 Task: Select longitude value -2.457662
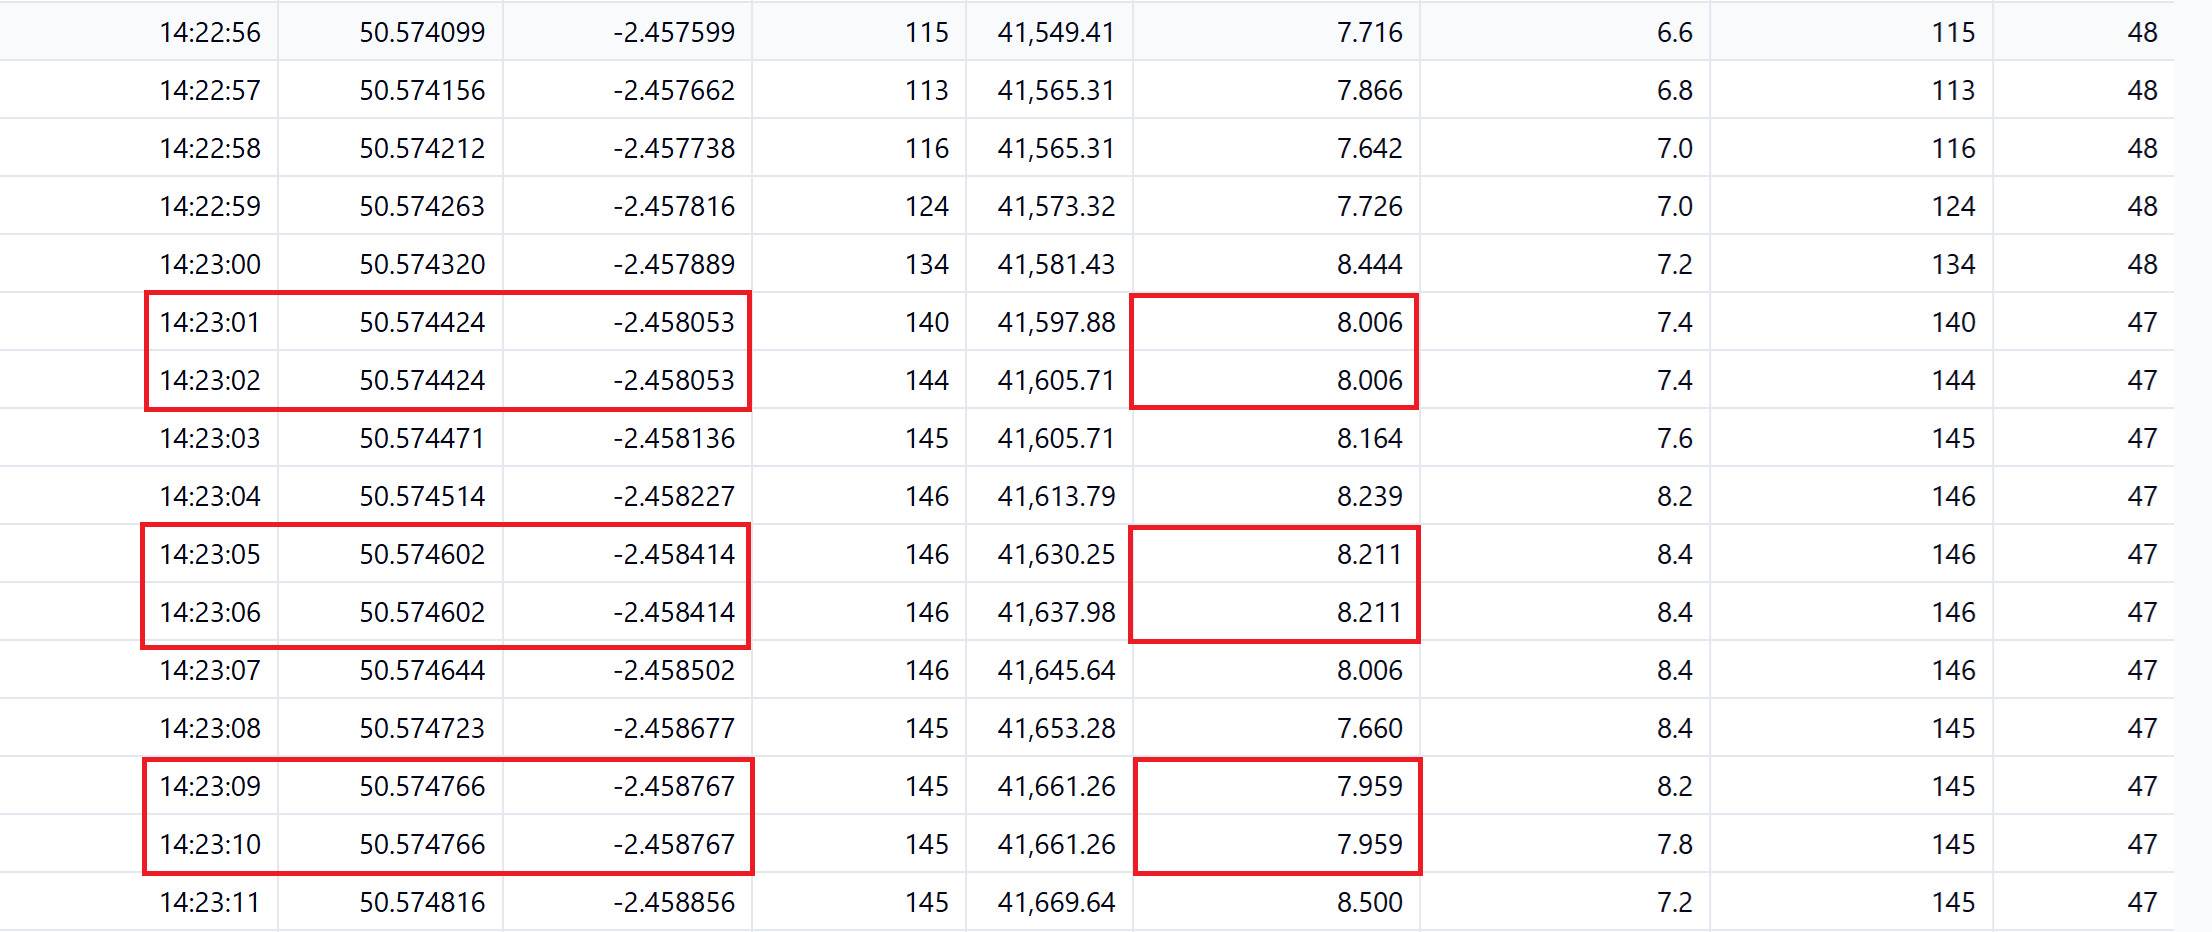point(673,90)
